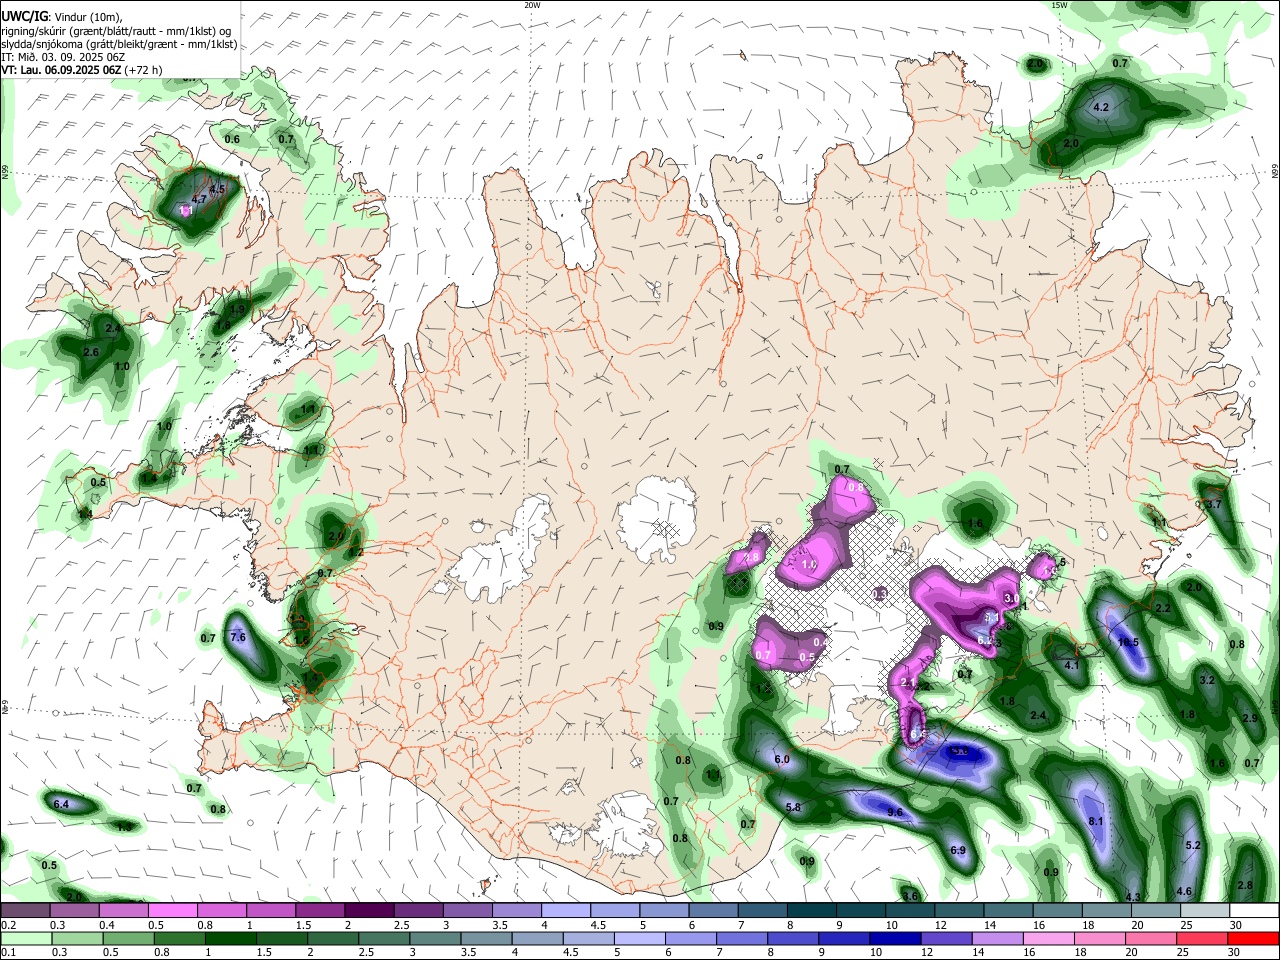1280x960 pixels.
Task: Click the 4.7 precipitation value in Westfjords
Action: [199, 199]
